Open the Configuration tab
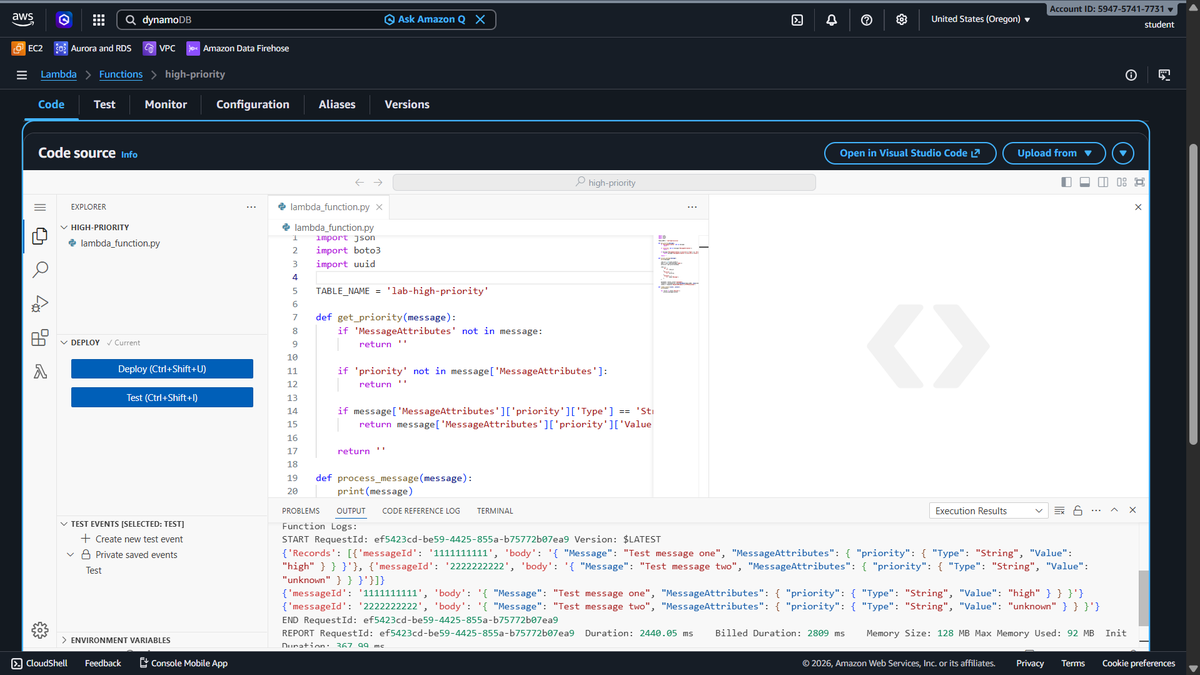The height and width of the screenshot is (675, 1200). click(253, 104)
